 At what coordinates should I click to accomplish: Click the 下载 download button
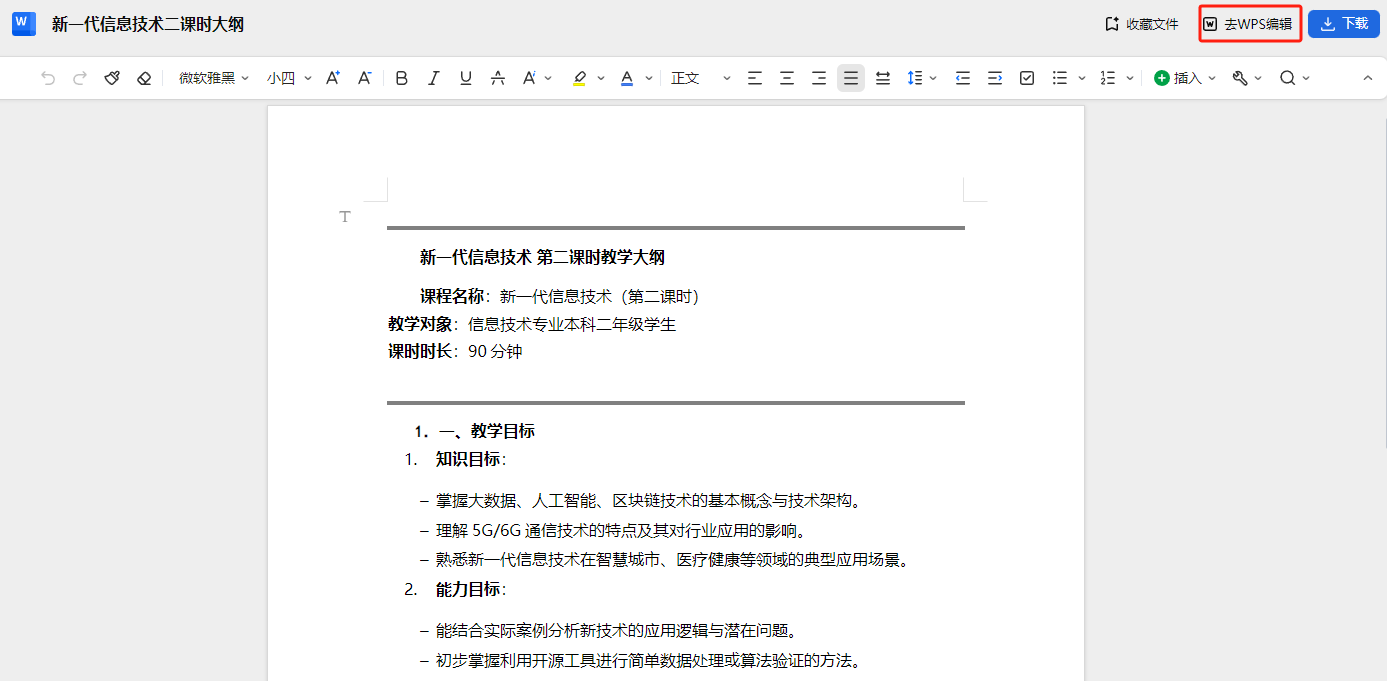[x=1343, y=24]
